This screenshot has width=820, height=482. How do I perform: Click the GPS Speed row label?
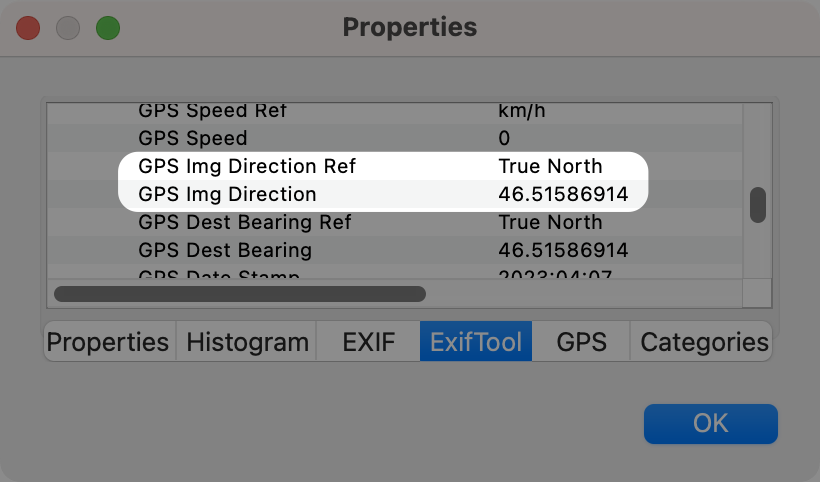193,138
